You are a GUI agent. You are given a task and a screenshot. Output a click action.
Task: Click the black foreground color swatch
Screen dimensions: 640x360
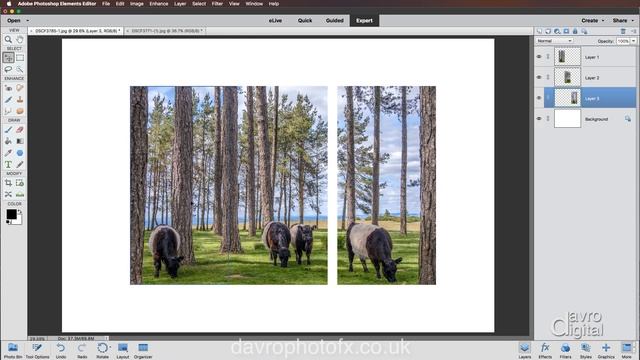[x=11, y=214]
